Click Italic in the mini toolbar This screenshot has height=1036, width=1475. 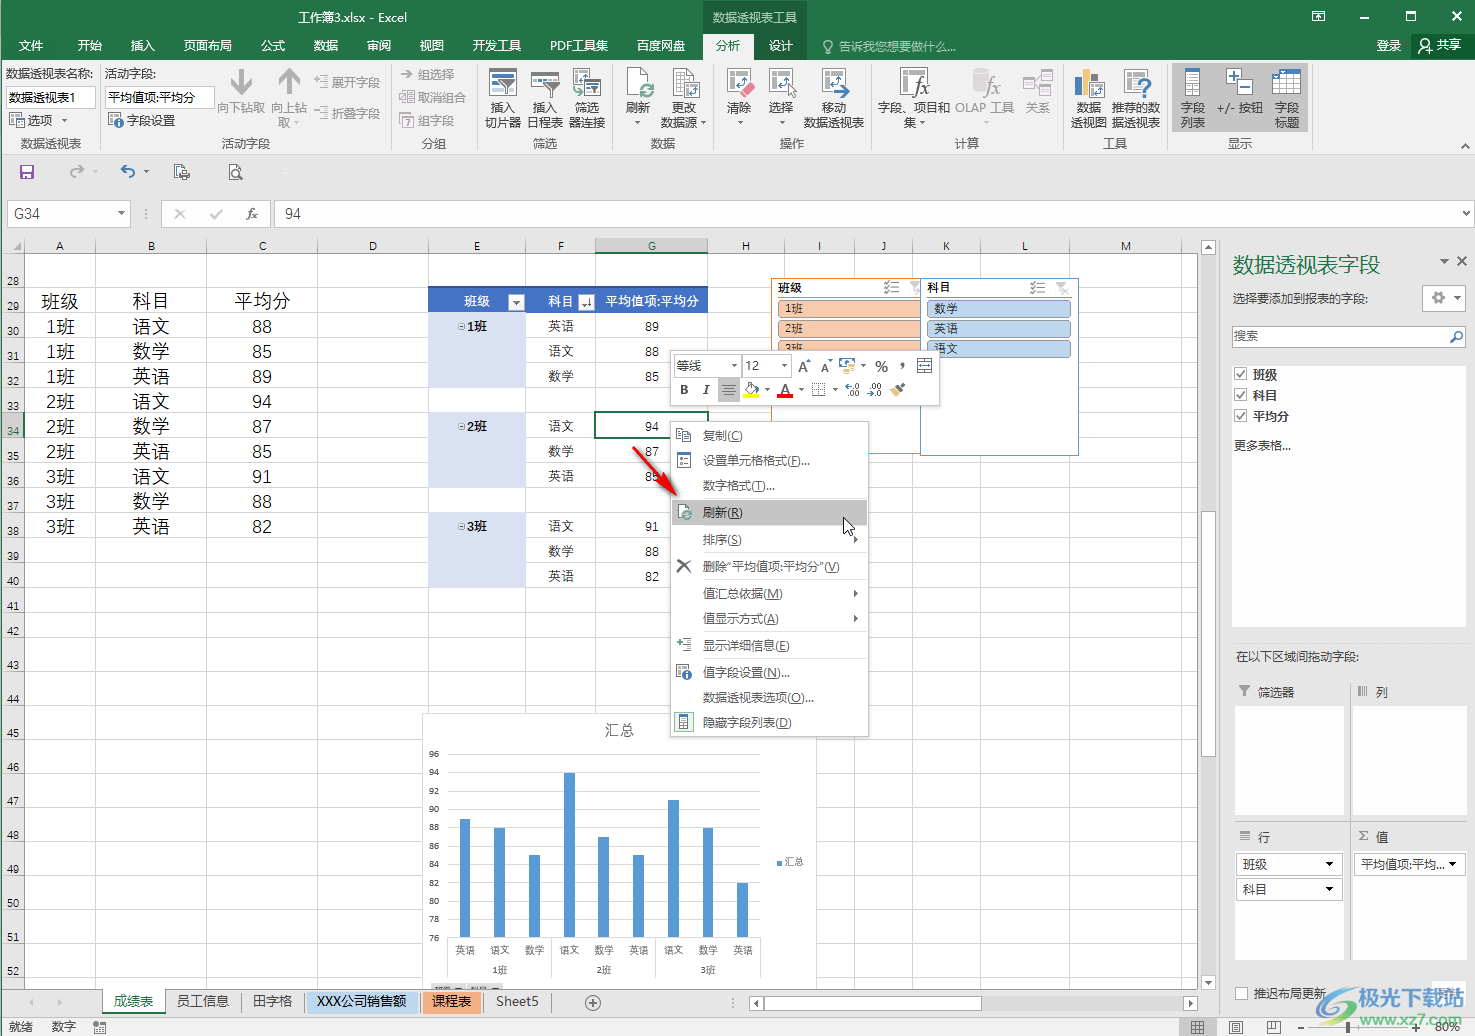tap(706, 390)
